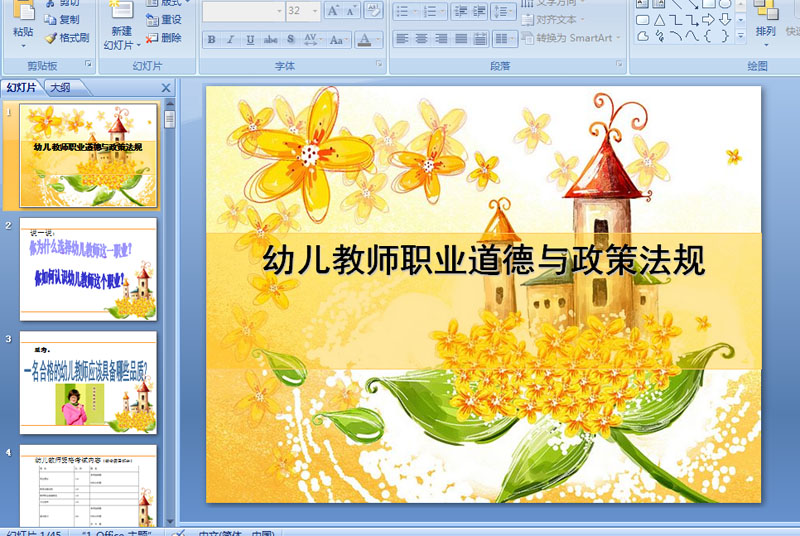This screenshot has width=800, height=536.
Task: Open the Clipboard (剪贴板) dialog launcher
Action: coord(88,64)
